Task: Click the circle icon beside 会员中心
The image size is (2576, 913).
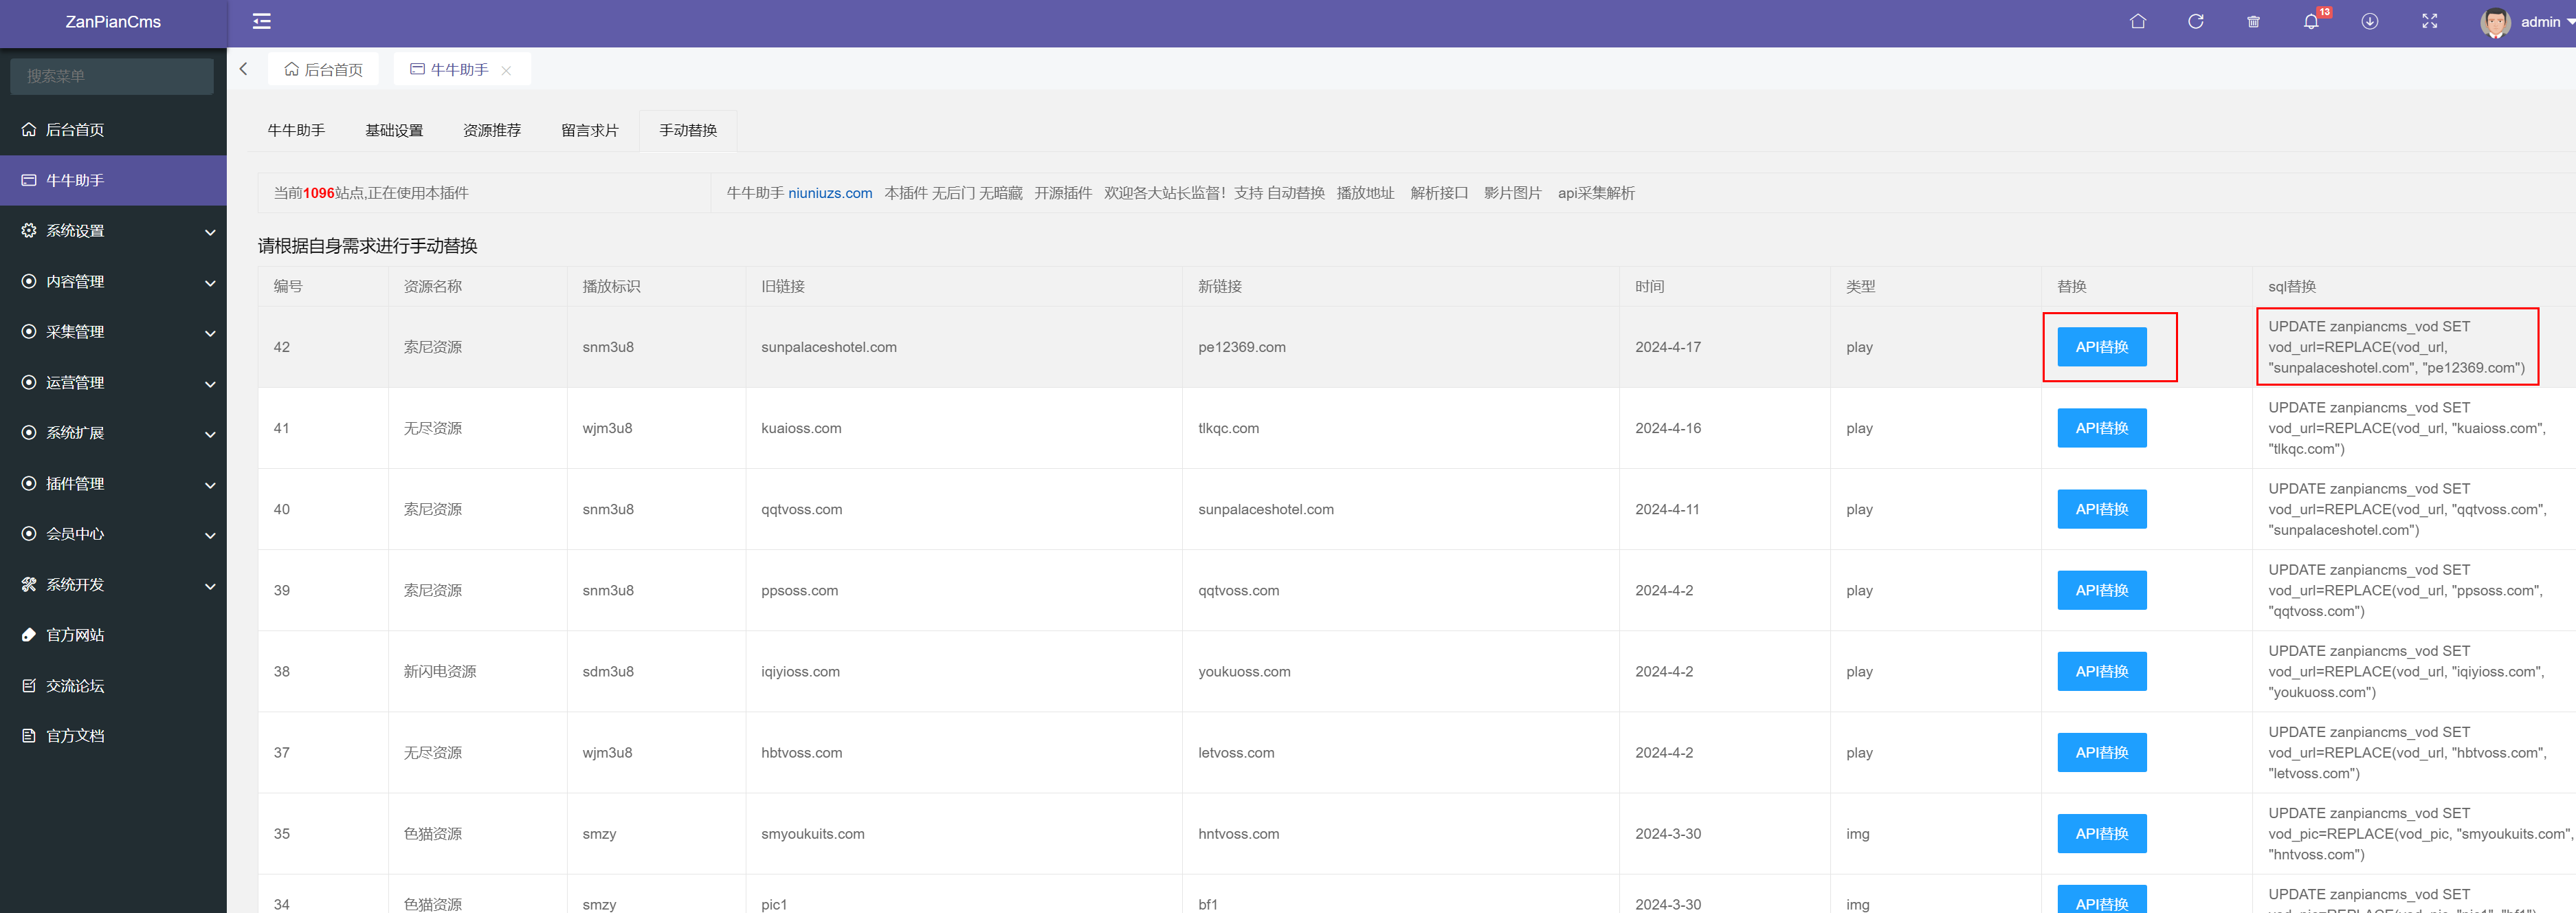Action: point(29,534)
